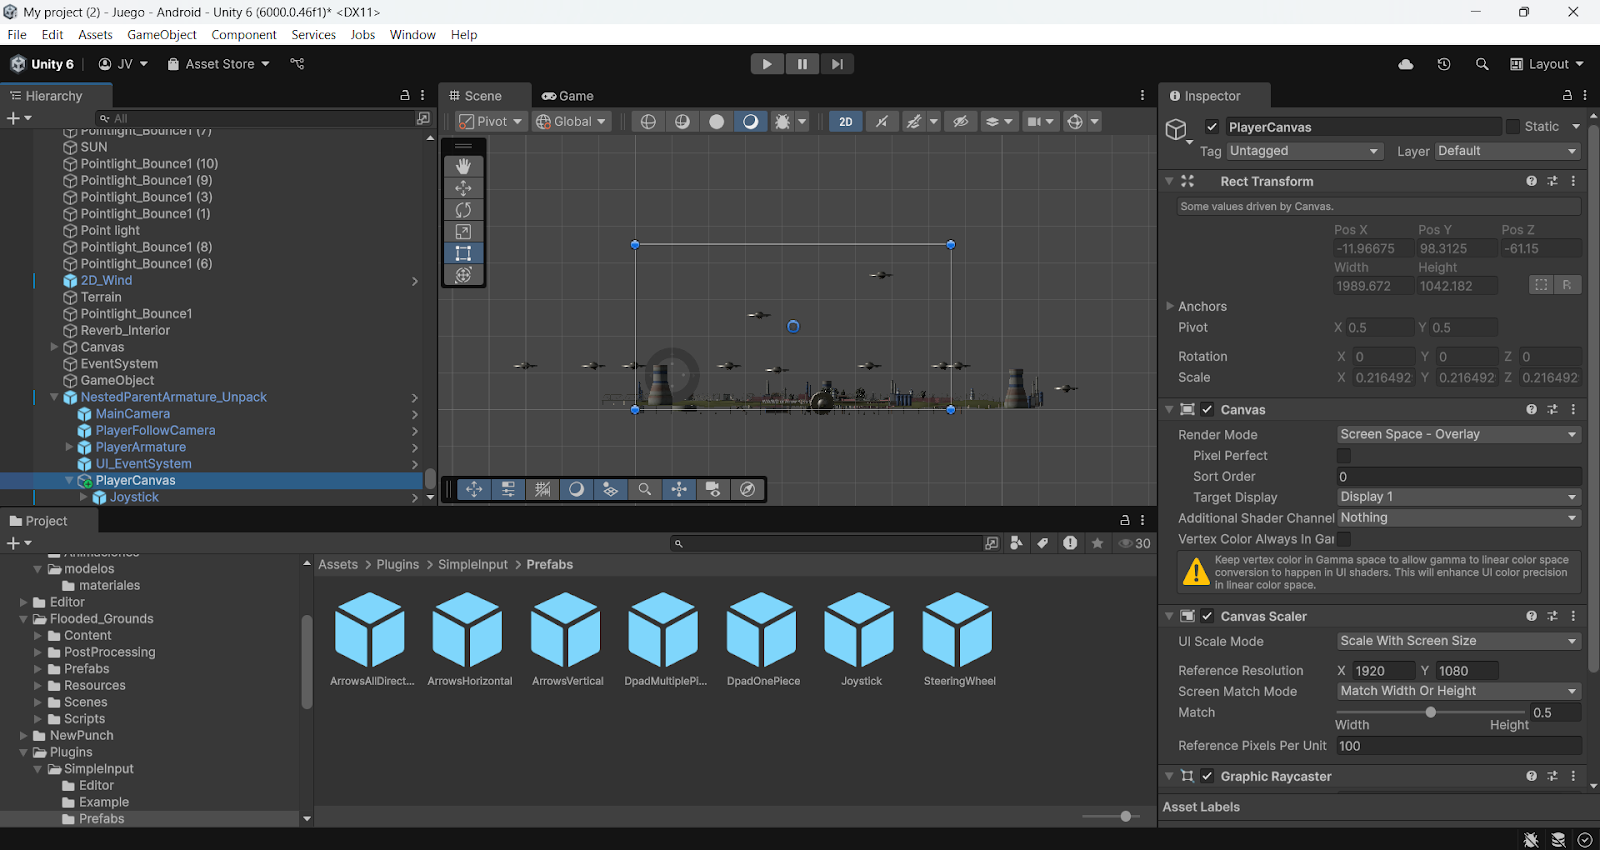Screen dimensions: 1600x850
Task: Toggle PlayerCanvas active checkbox
Action: [x=1212, y=127]
